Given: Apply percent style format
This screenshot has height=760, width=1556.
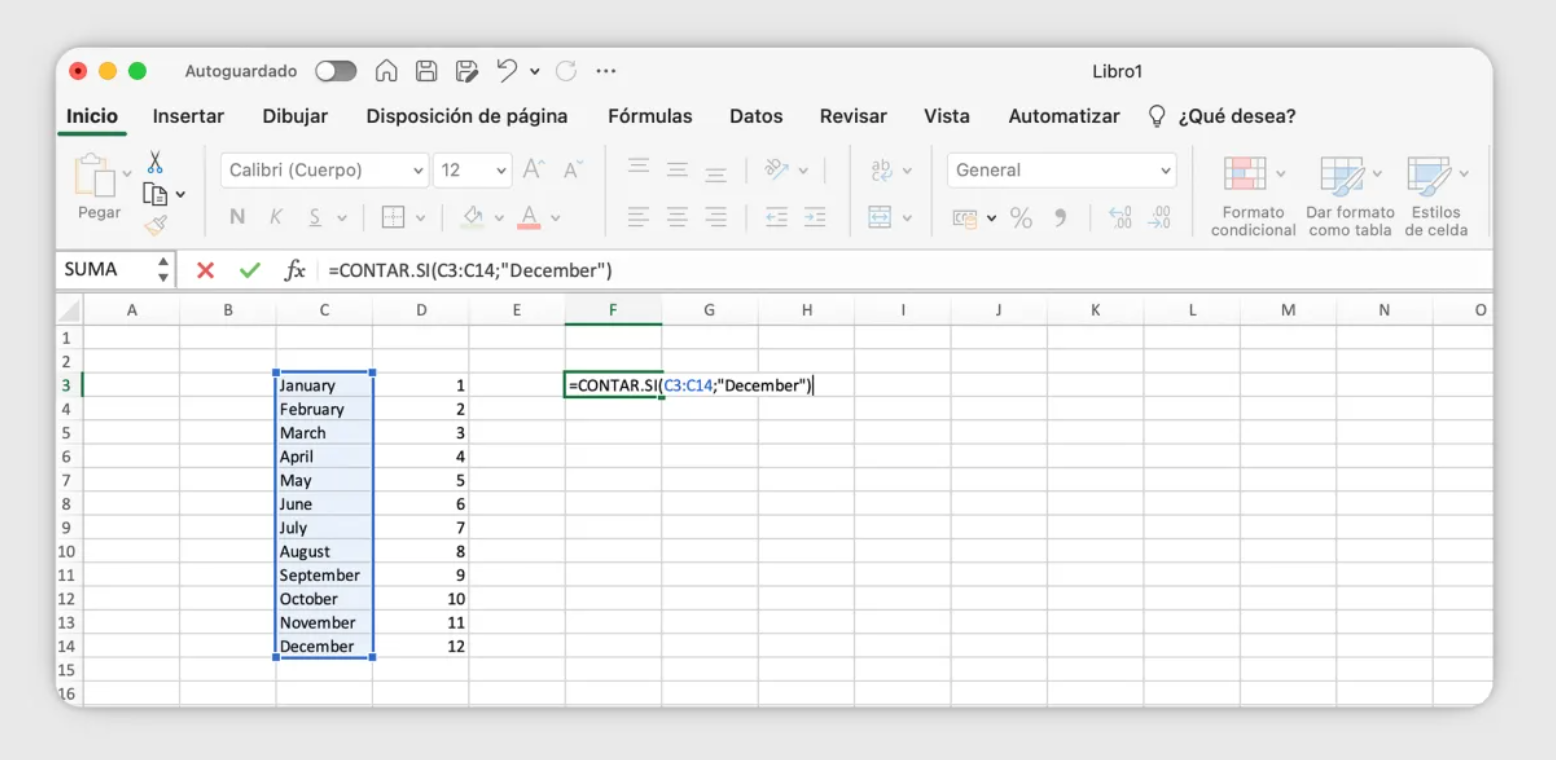Looking at the screenshot, I should point(1021,218).
